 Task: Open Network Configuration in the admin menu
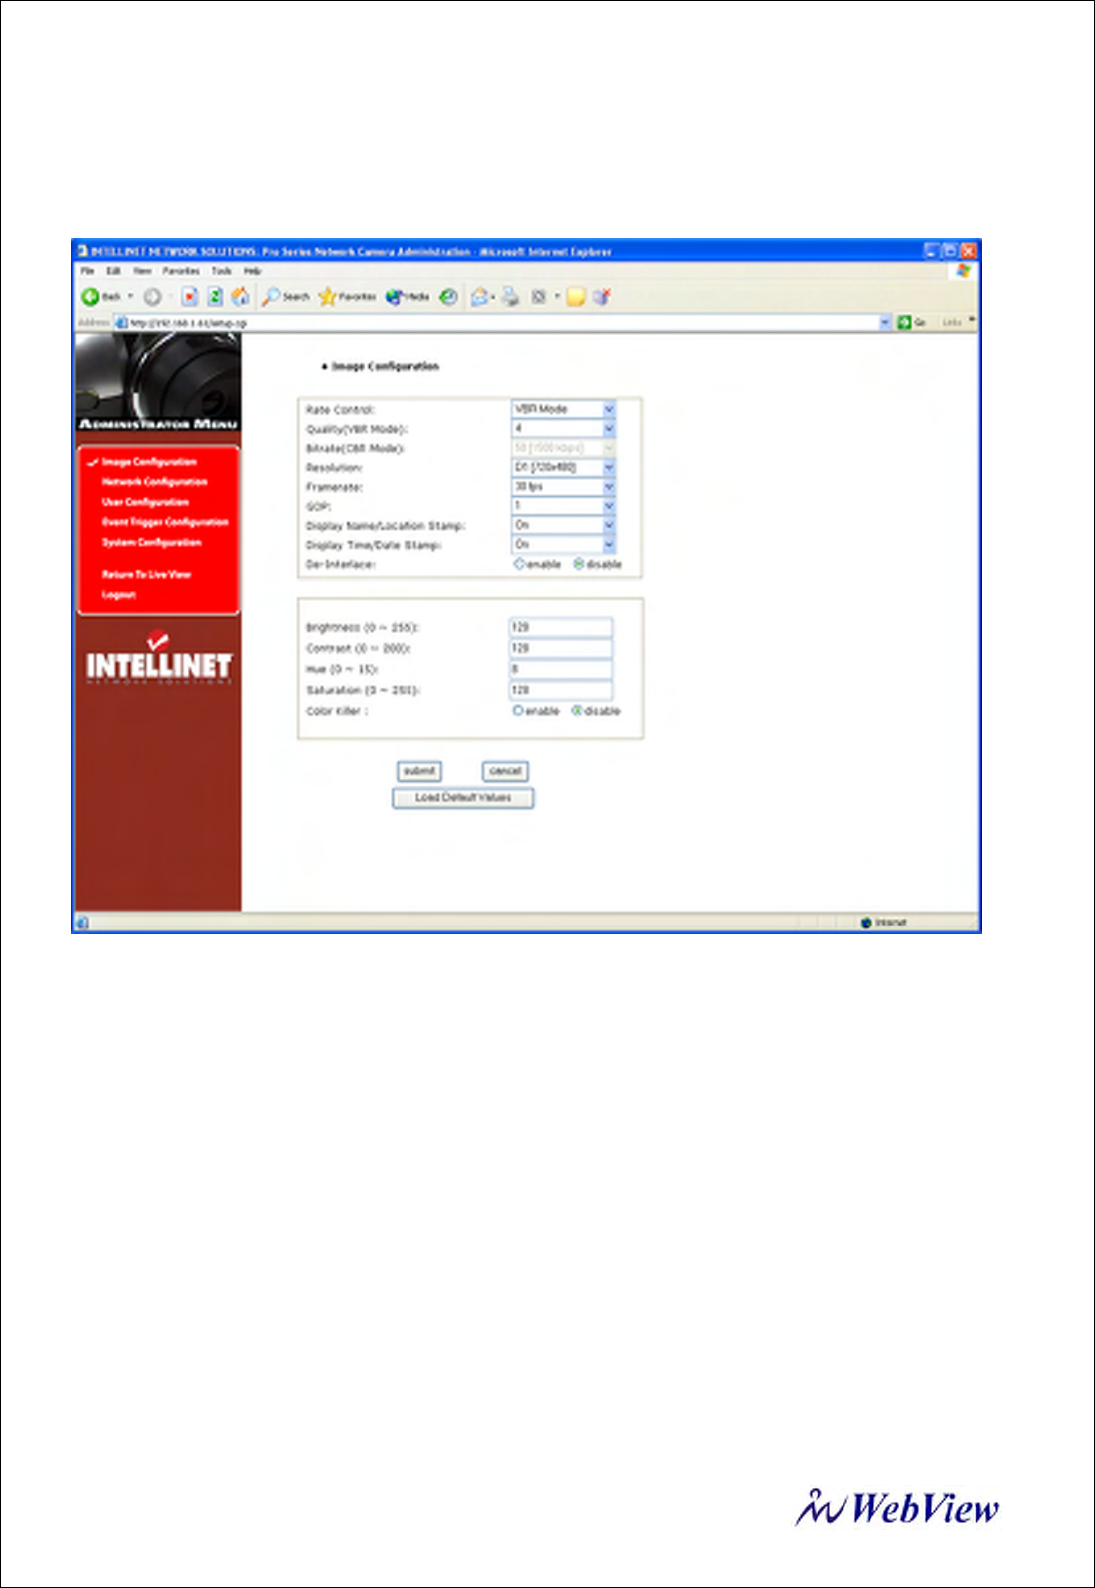[x=154, y=482]
